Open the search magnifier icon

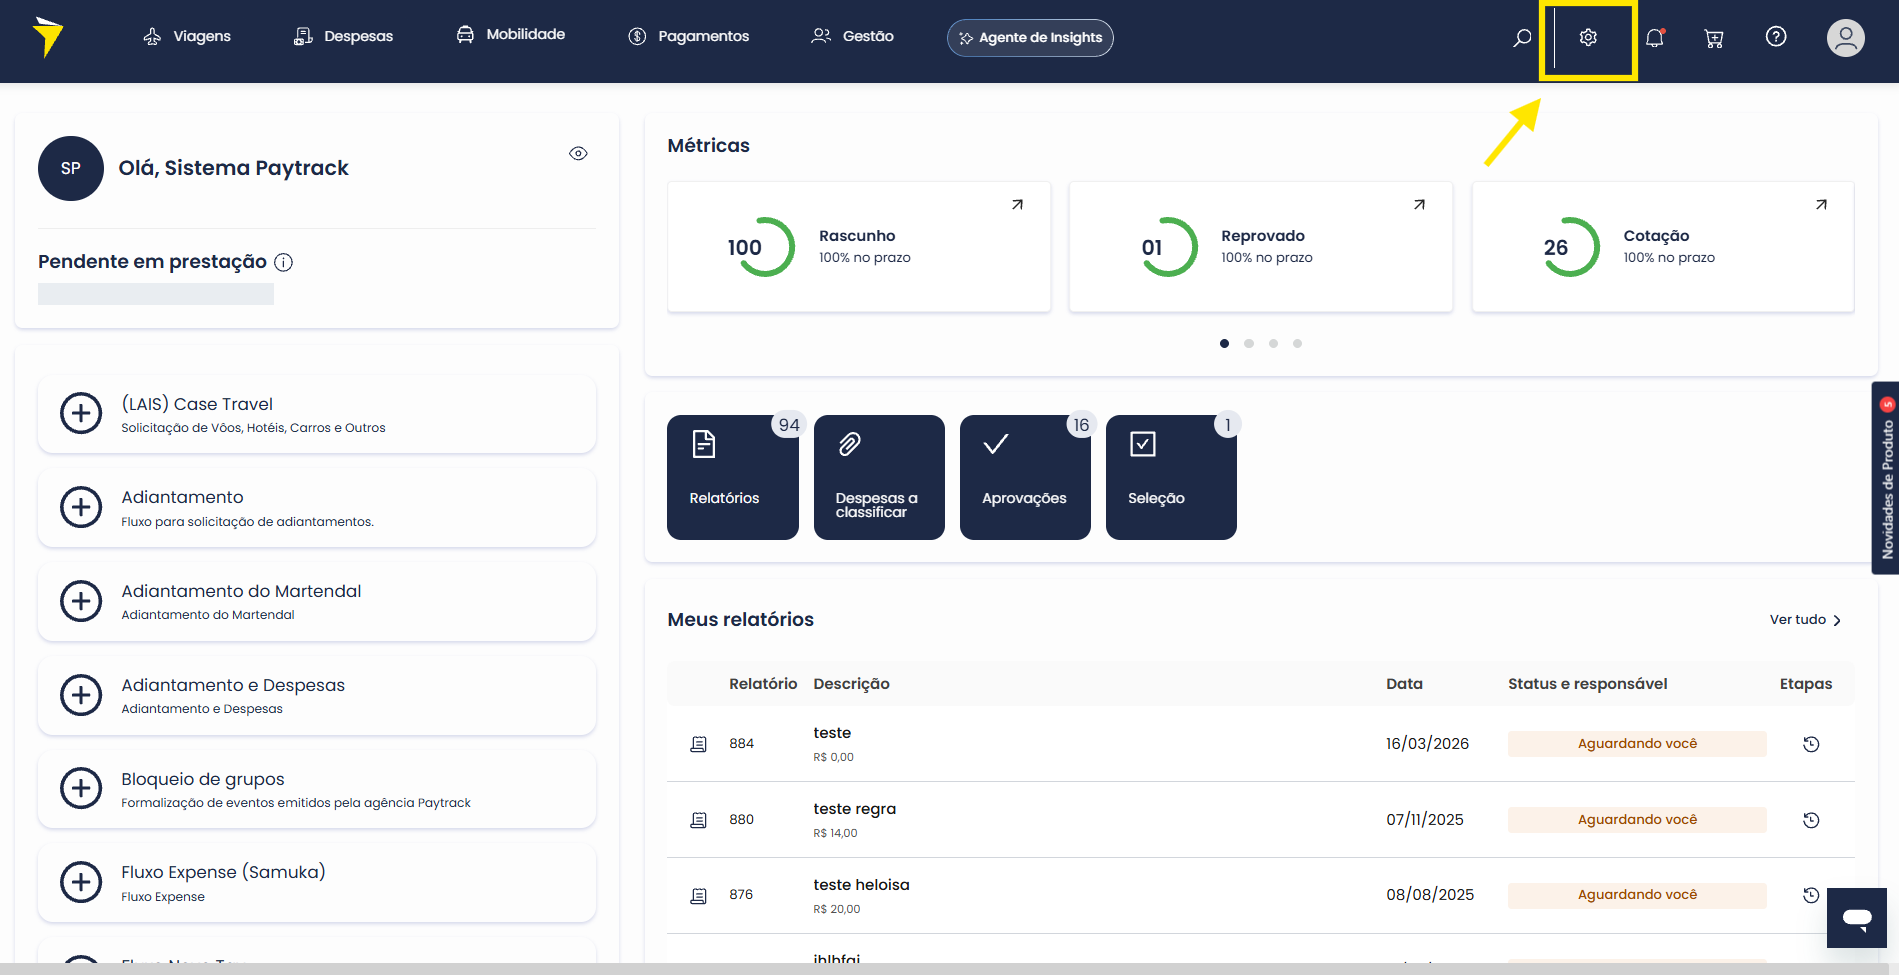[1522, 38]
